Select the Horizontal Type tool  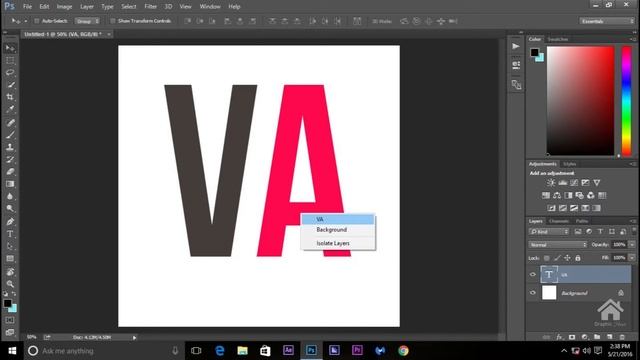coord(10,234)
